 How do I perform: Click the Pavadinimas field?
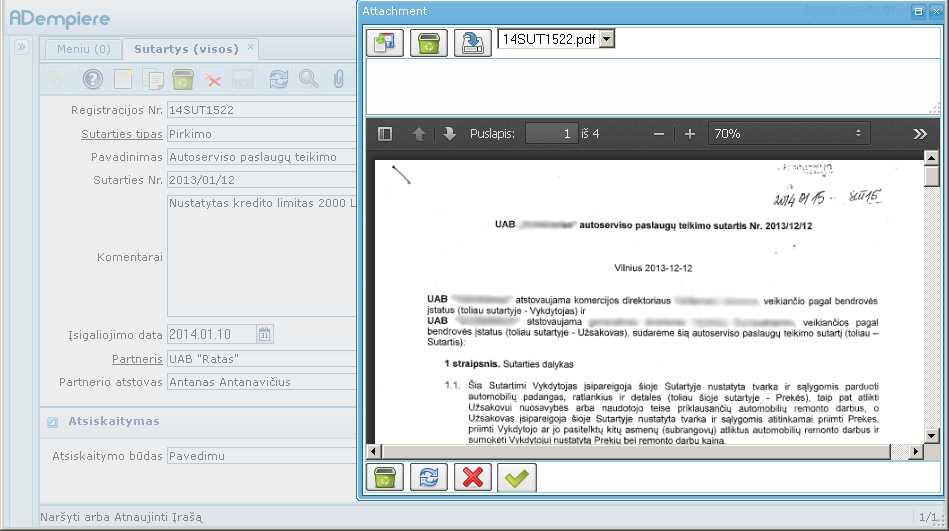point(261,157)
